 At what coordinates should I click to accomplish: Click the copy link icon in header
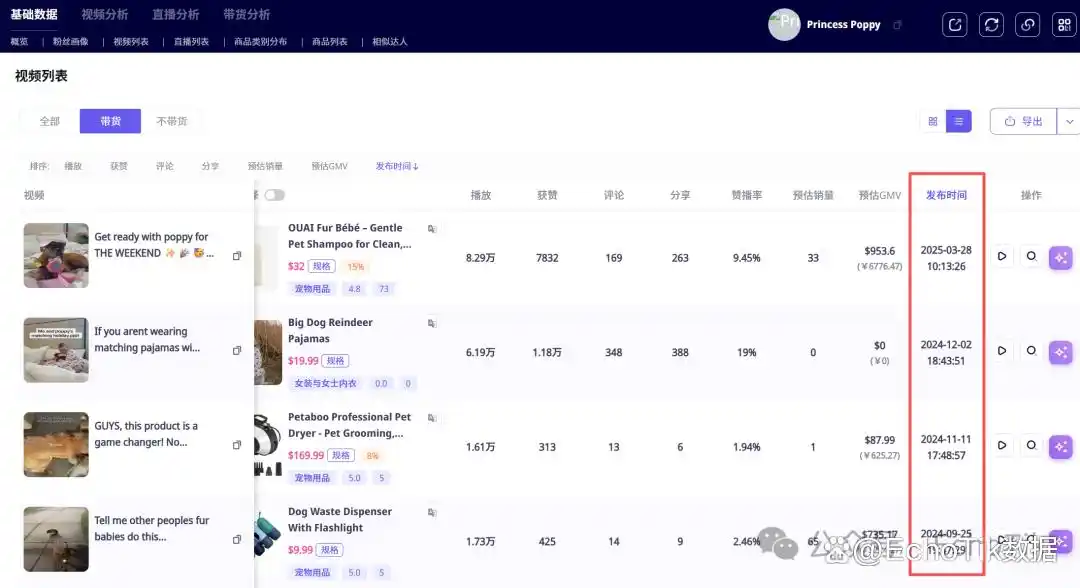click(1027, 25)
